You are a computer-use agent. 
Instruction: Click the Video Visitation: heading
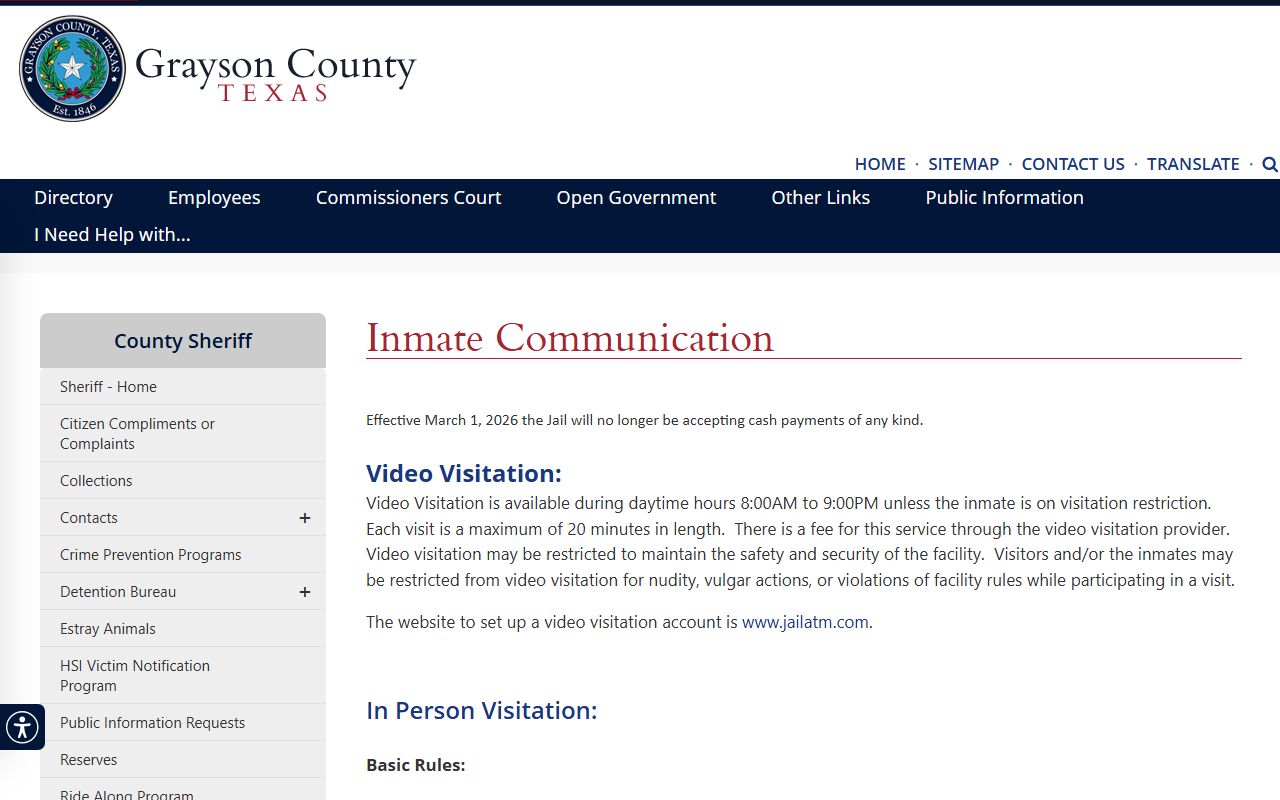[x=464, y=473]
